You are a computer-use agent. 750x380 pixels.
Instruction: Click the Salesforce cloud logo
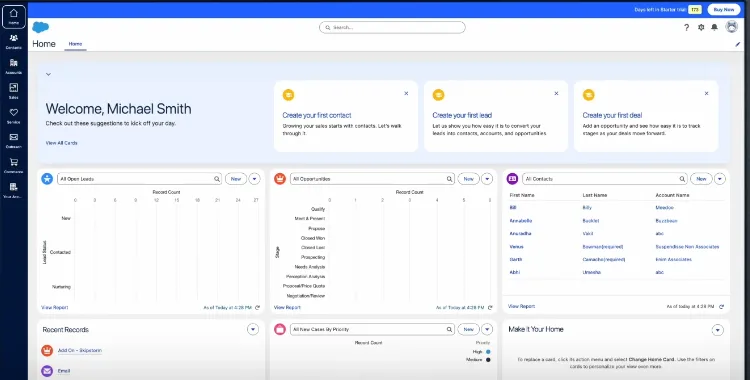tap(41, 27)
